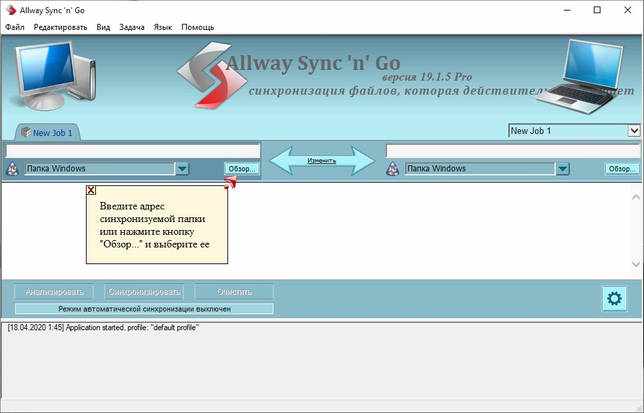Close the yellow hint tooltip
This screenshot has width=644, height=413.
pos(91,190)
